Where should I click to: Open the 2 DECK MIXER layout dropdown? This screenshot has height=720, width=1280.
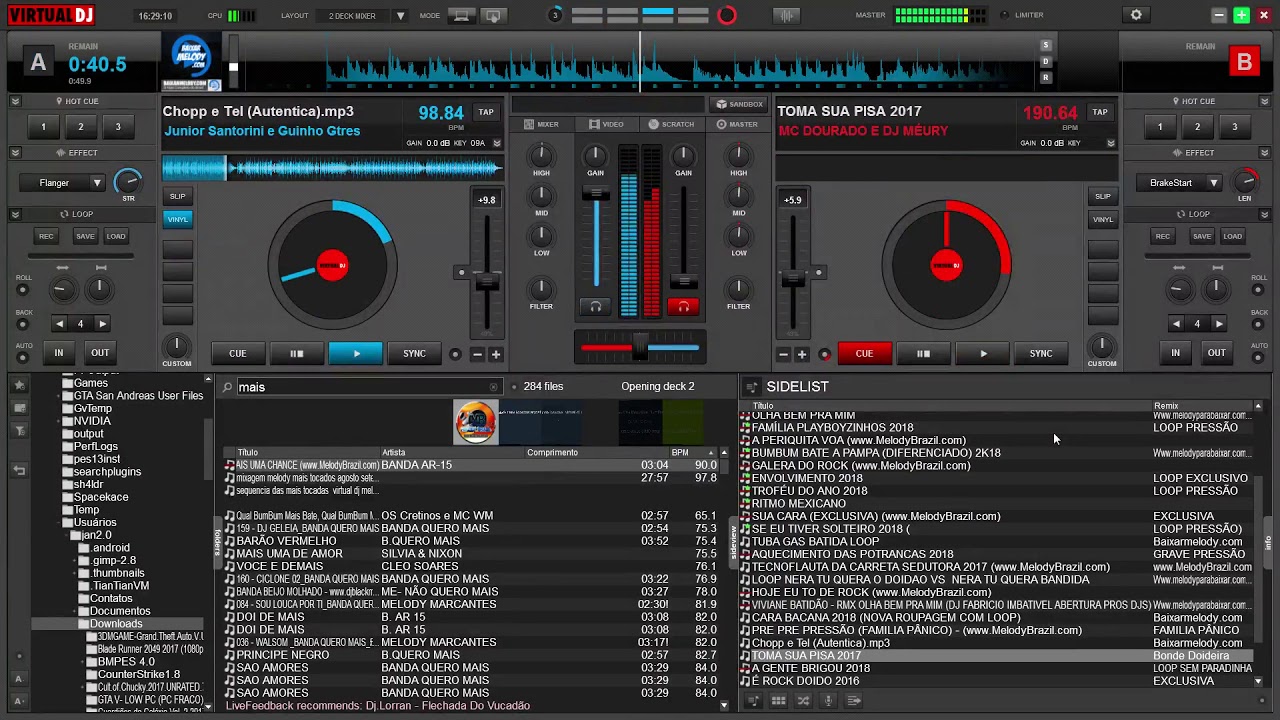click(x=400, y=16)
